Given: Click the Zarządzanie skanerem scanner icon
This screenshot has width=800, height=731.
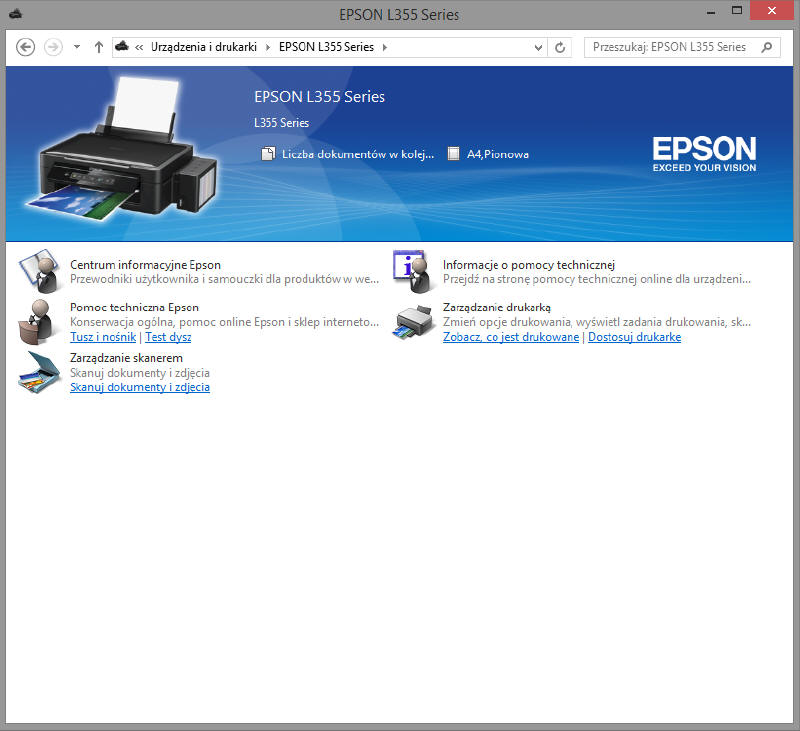Looking at the screenshot, I should (39, 372).
